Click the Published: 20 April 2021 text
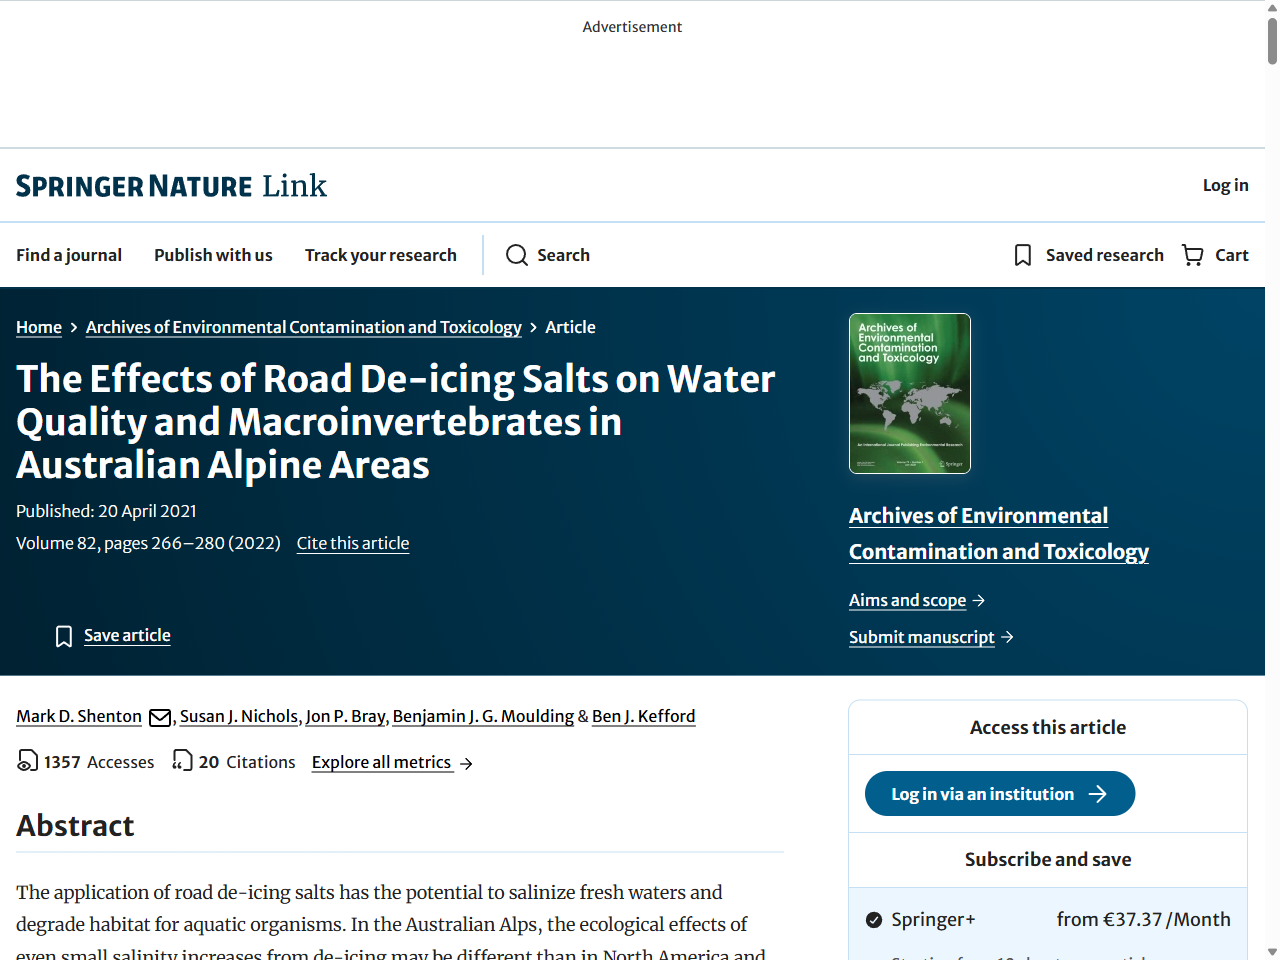Image resolution: width=1280 pixels, height=960 pixels. coord(106,511)
